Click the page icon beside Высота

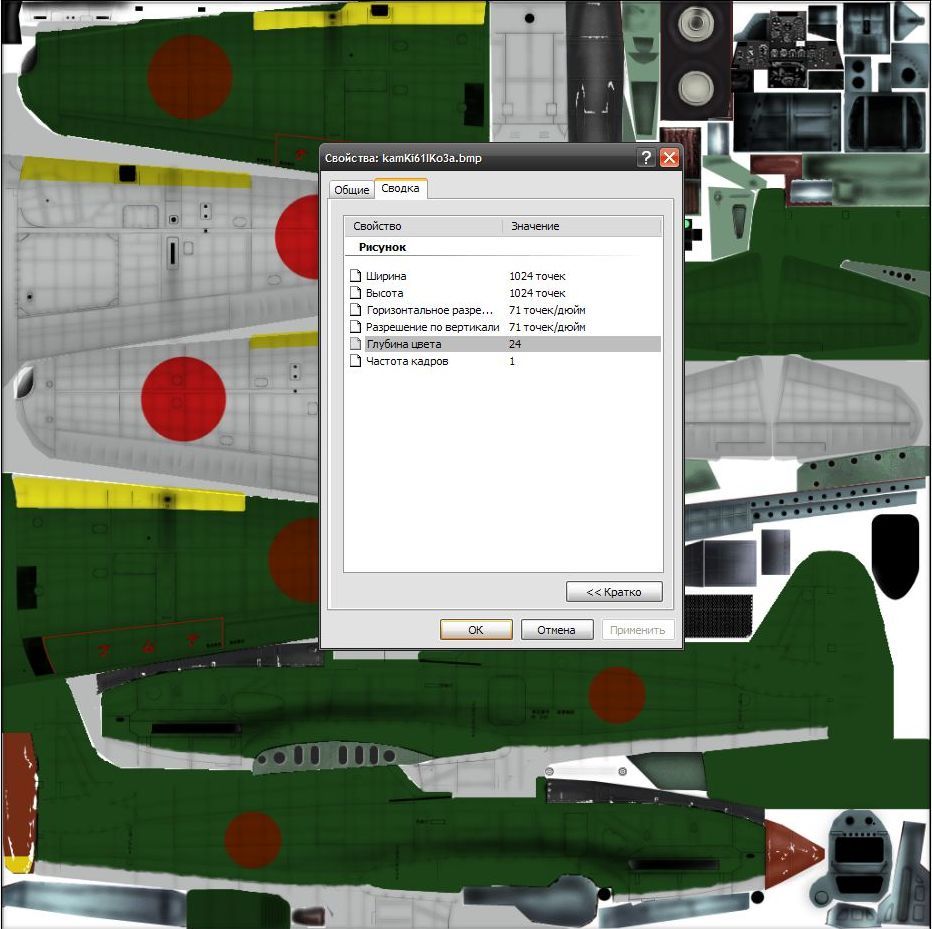355,292
